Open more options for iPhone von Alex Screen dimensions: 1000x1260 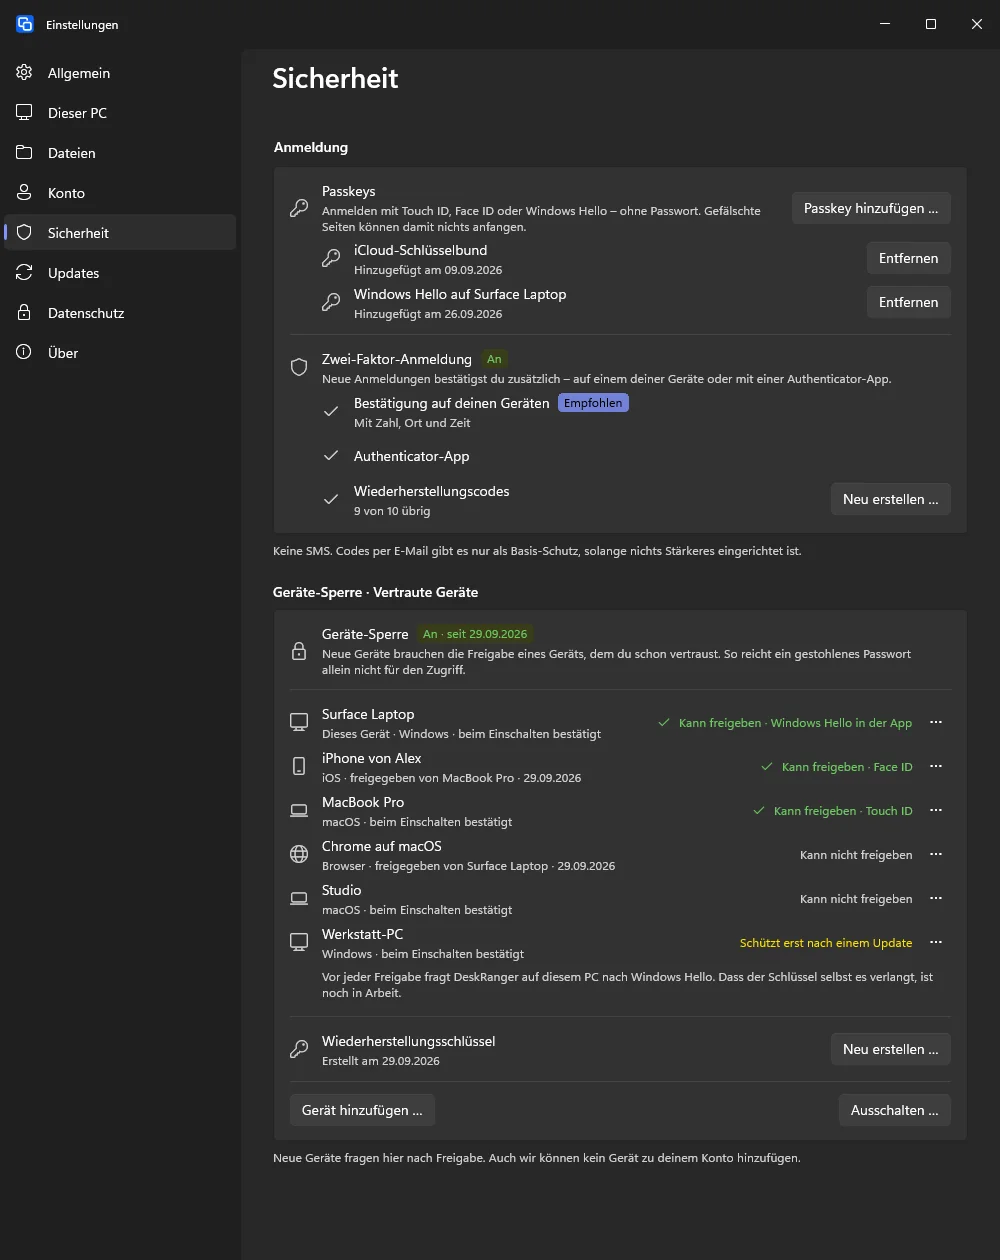pos(936,766)
